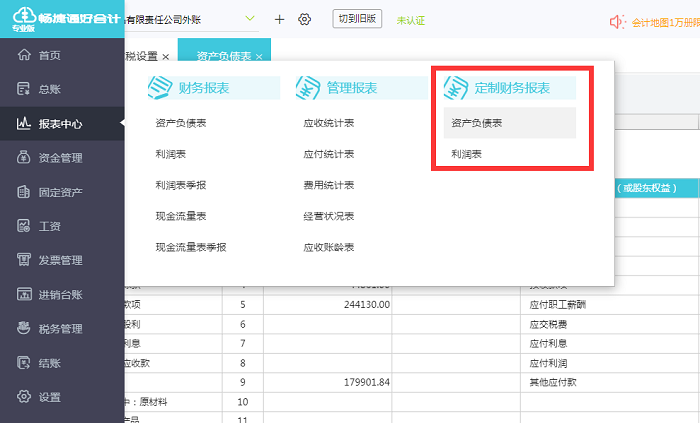
Task: Close the 税设置 tab
Action: [x=166, y=57]
